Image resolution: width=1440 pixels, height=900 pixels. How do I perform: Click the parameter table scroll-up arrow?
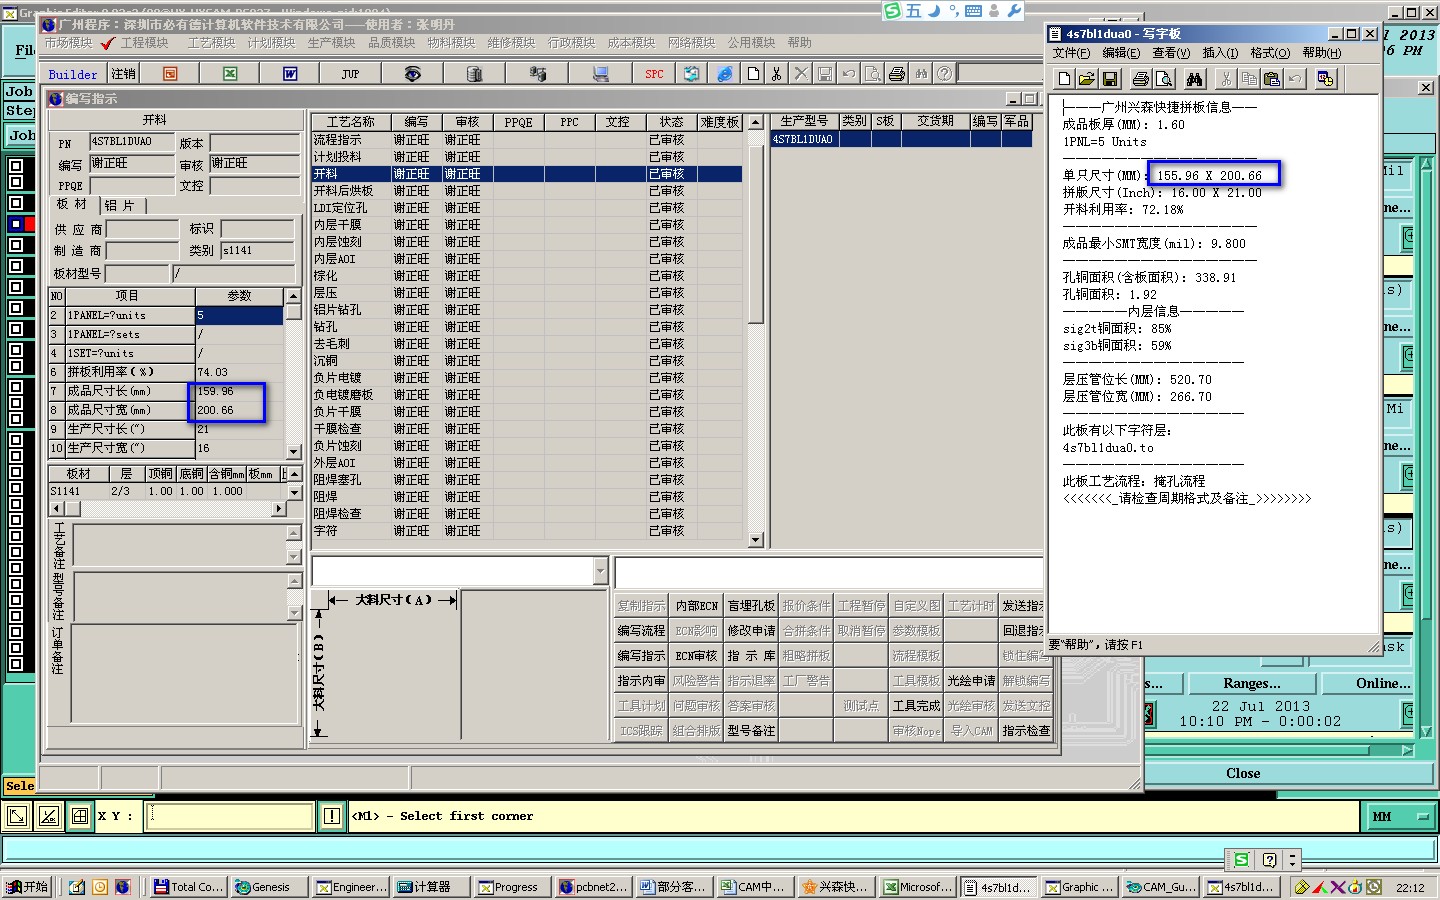point(293,296)
